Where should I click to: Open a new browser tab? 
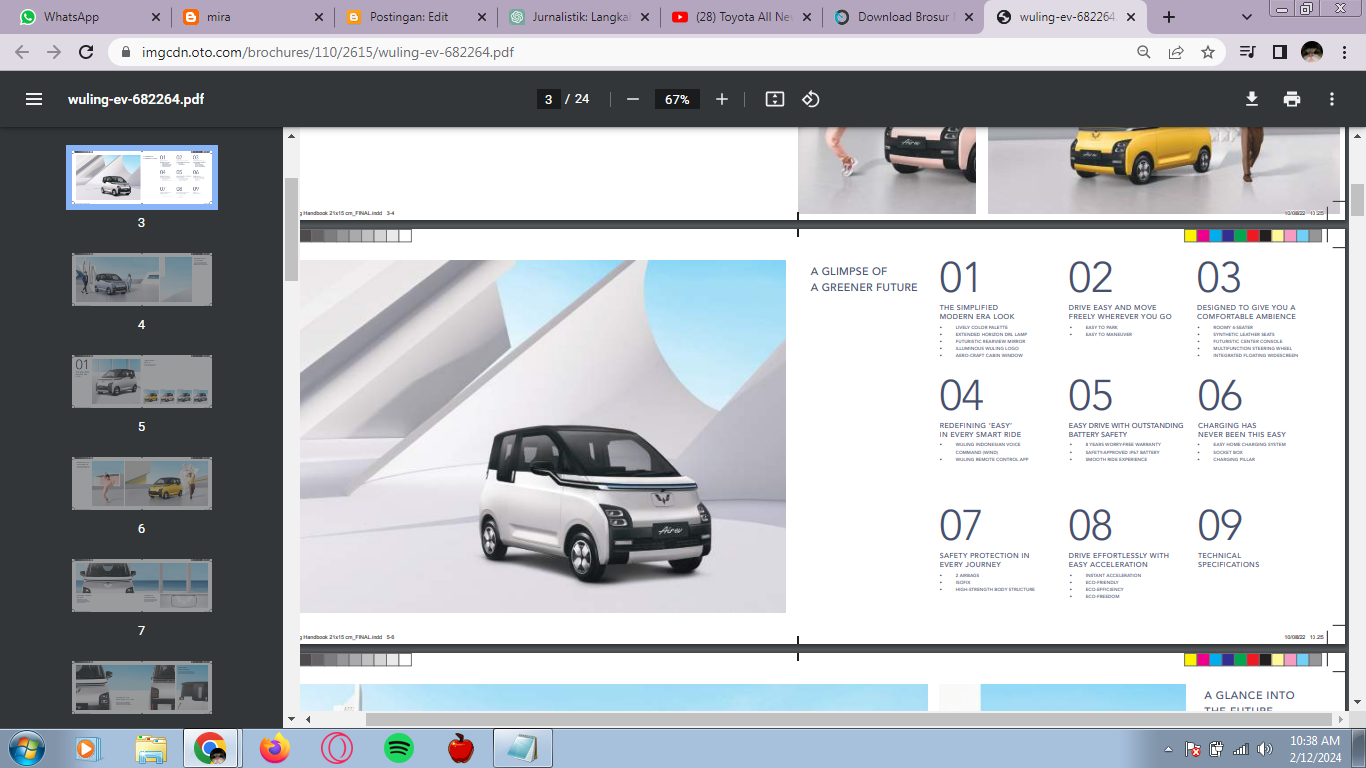(x=1169, y=17)
